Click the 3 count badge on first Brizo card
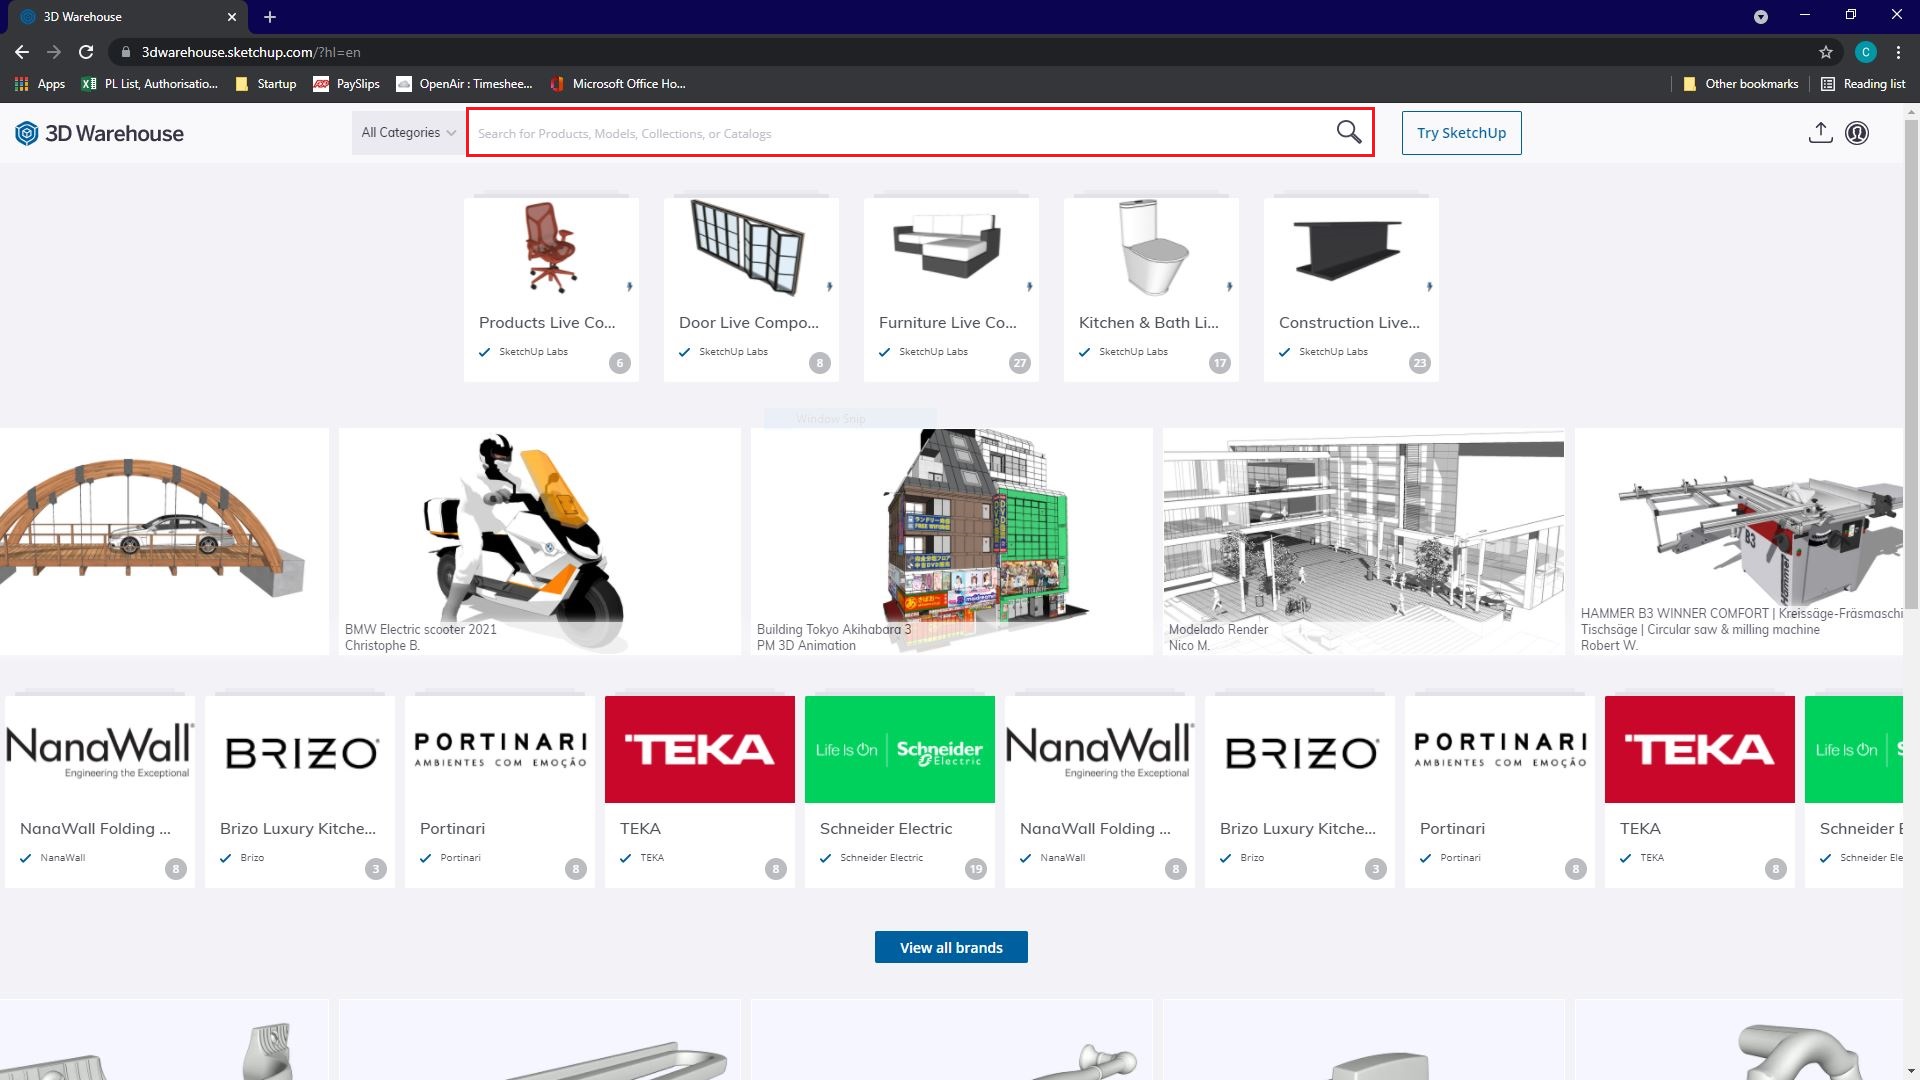 pyautogui.click(x=375, y=869)
